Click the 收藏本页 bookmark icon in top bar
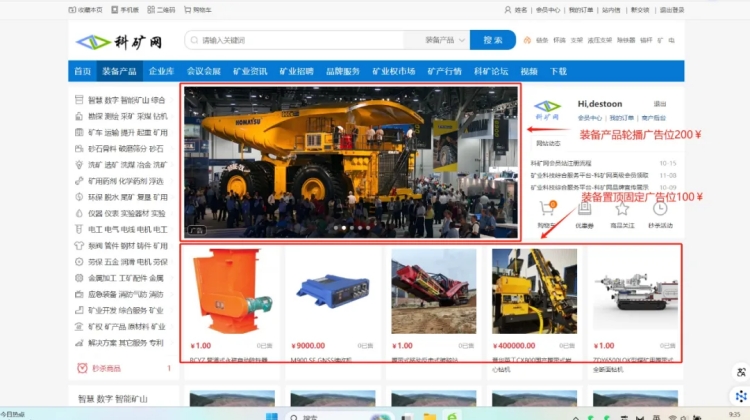The width and height of the screenshot is (750, 420). 71,9
